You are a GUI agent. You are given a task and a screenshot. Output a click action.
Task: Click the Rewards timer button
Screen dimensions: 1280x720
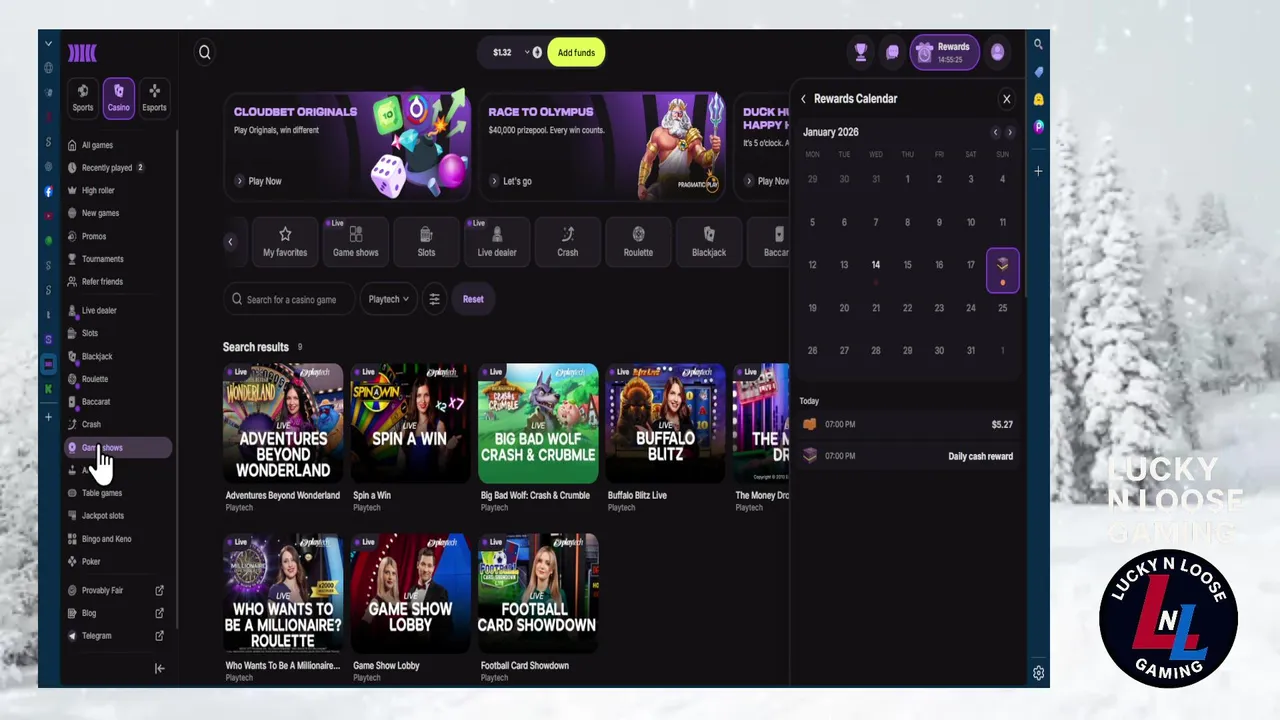click(x=944, y=53)
